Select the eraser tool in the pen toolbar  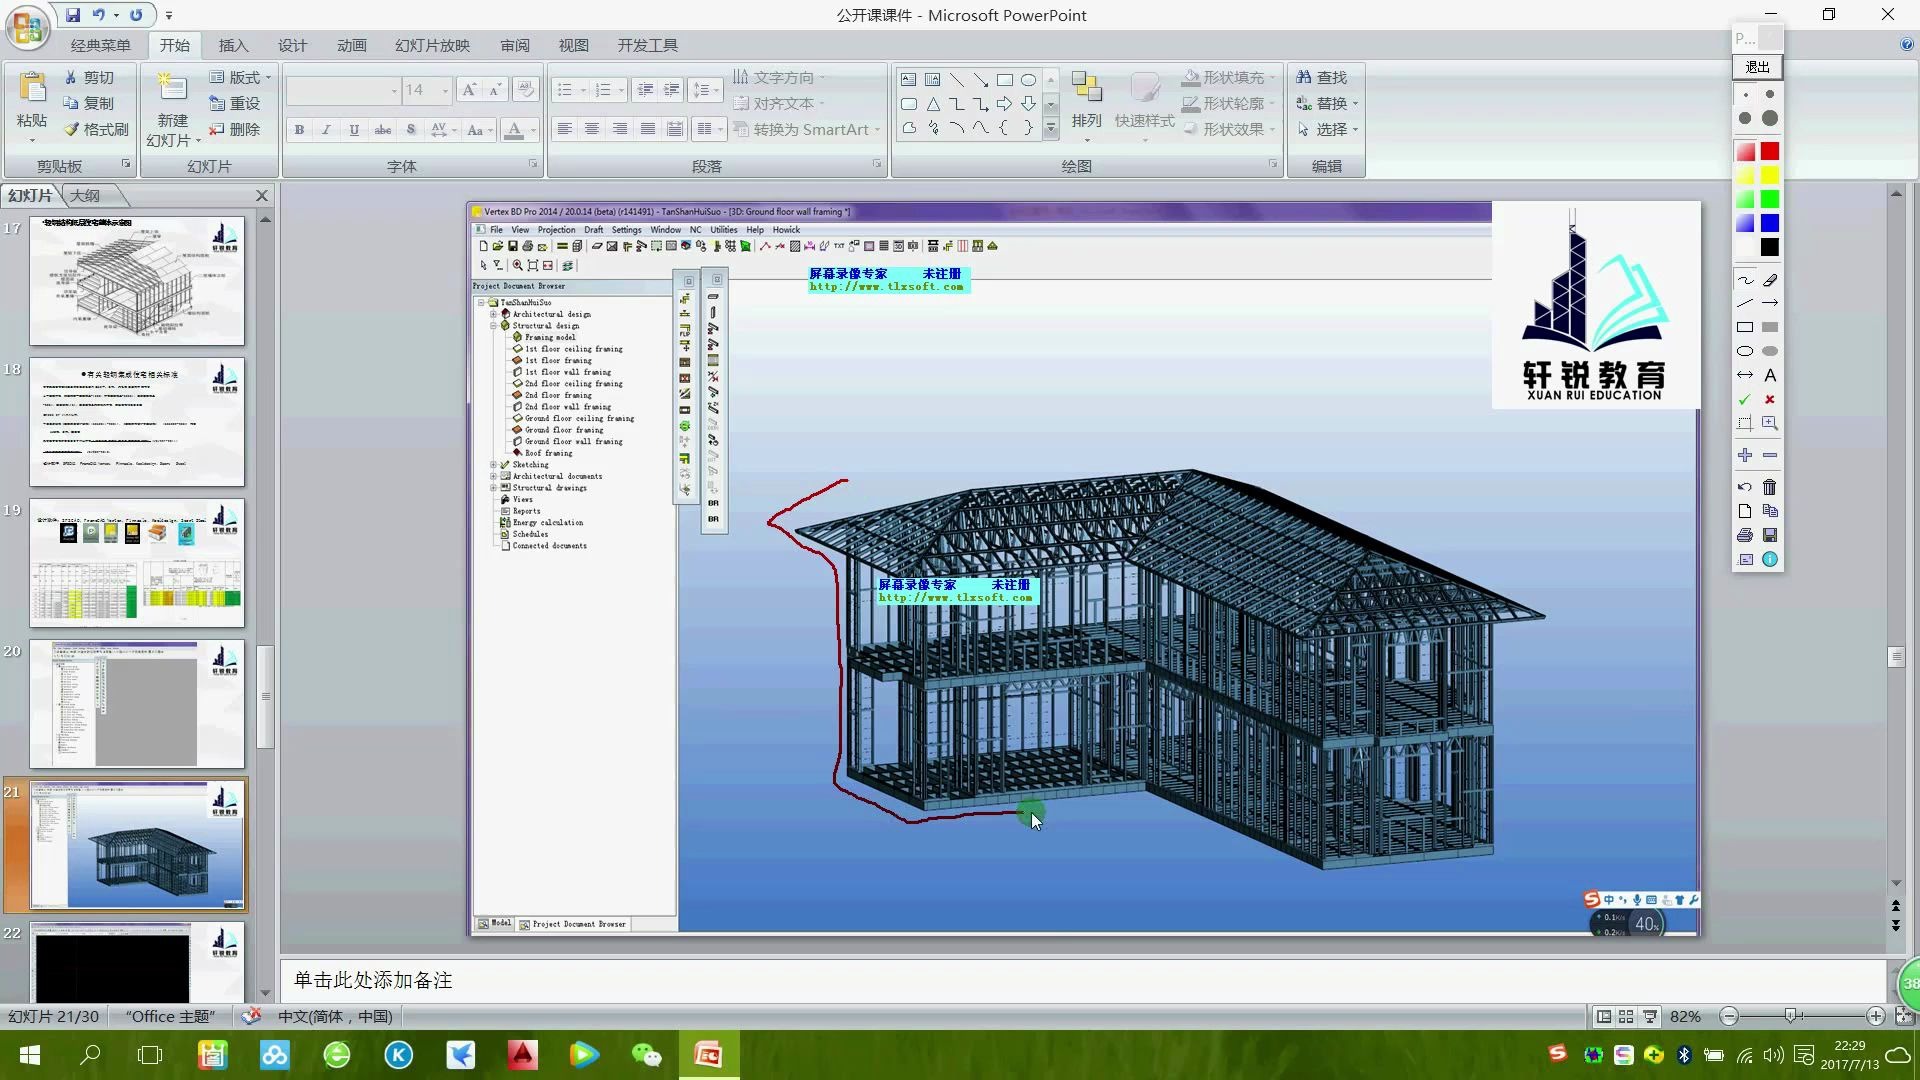pos(1770,280)
